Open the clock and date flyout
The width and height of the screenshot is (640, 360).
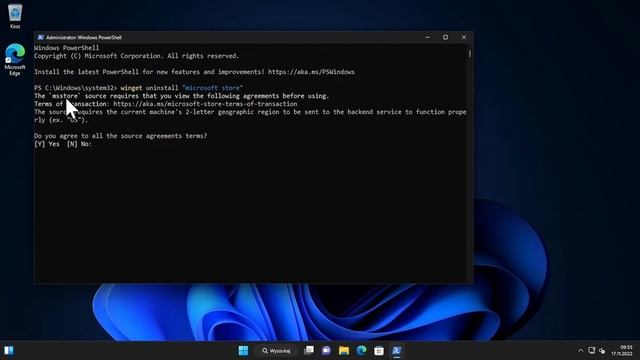[x=622, y=351]
